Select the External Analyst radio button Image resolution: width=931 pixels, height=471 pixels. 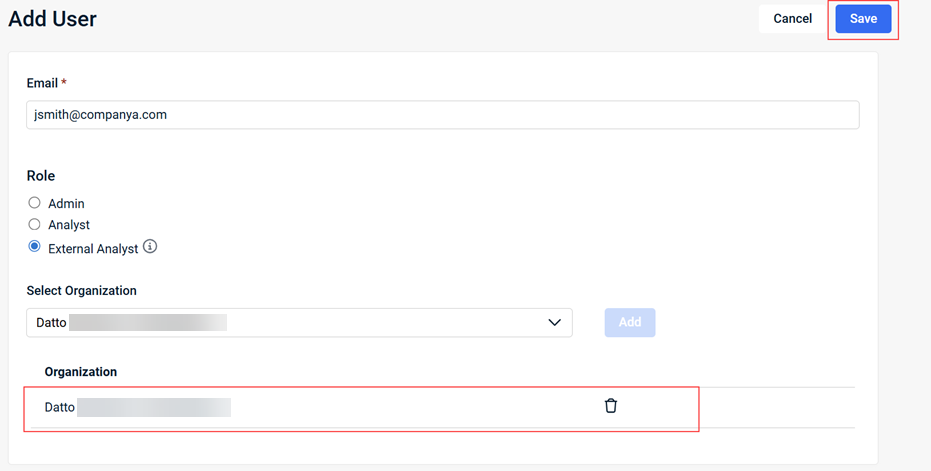click(34, 247)
